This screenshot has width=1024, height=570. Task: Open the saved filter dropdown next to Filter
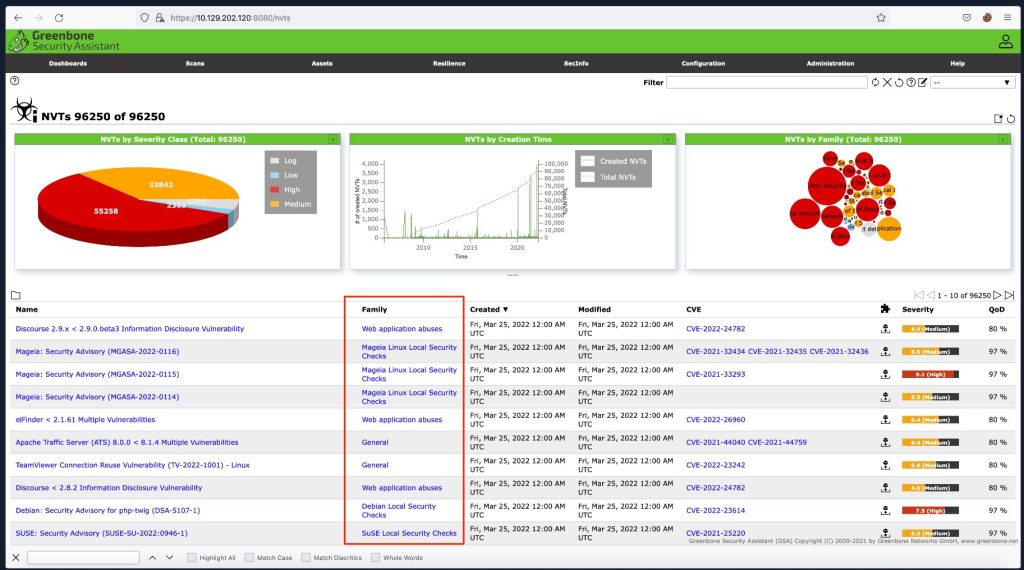click(972, 82)
